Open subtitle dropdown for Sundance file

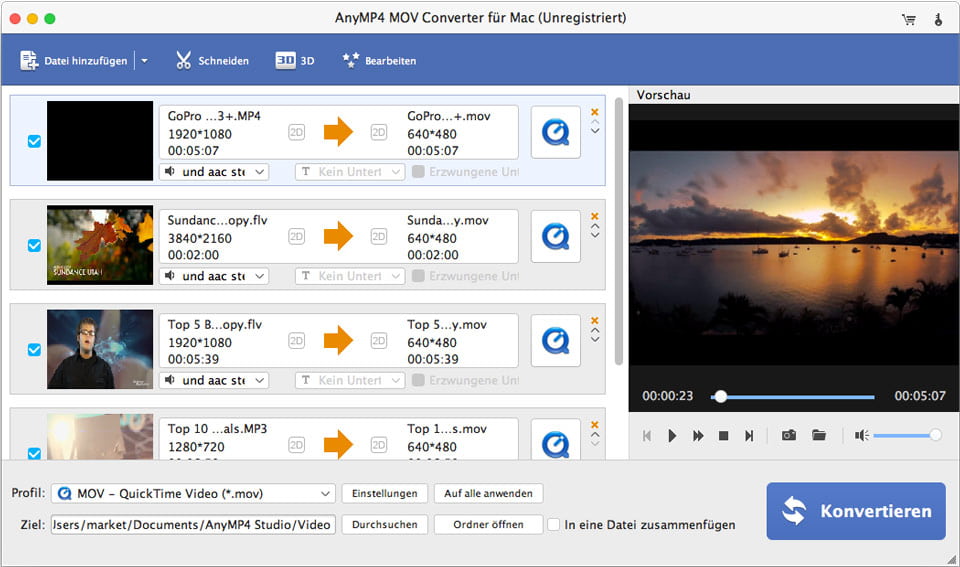point(350,276)
